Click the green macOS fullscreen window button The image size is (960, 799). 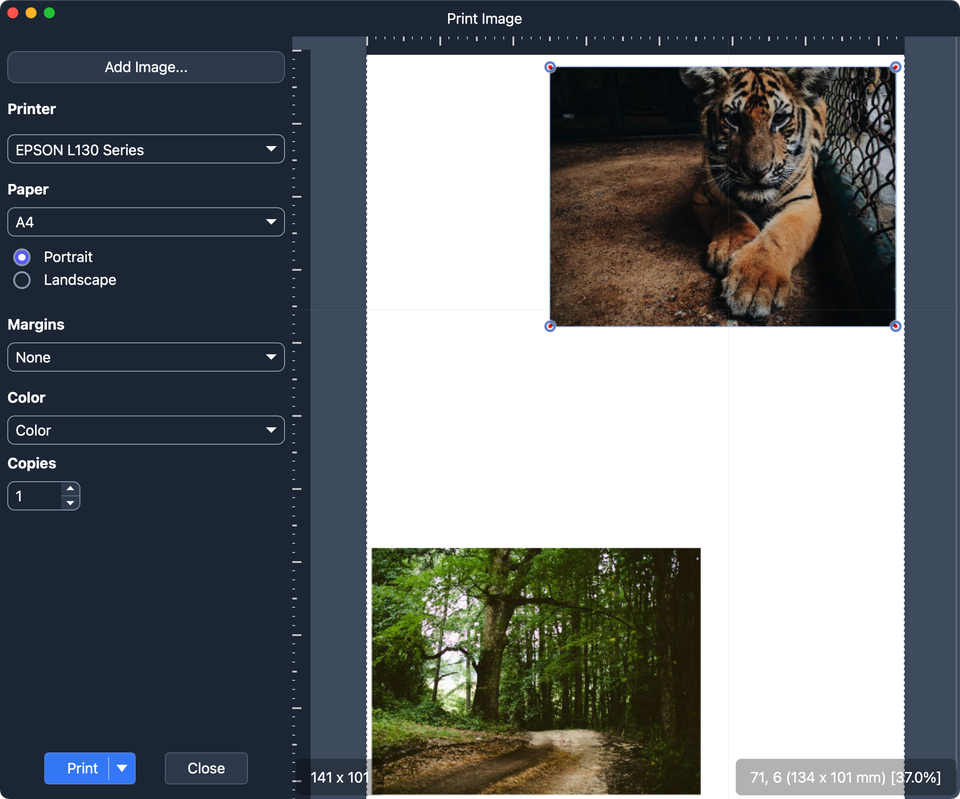coord(49,13)
